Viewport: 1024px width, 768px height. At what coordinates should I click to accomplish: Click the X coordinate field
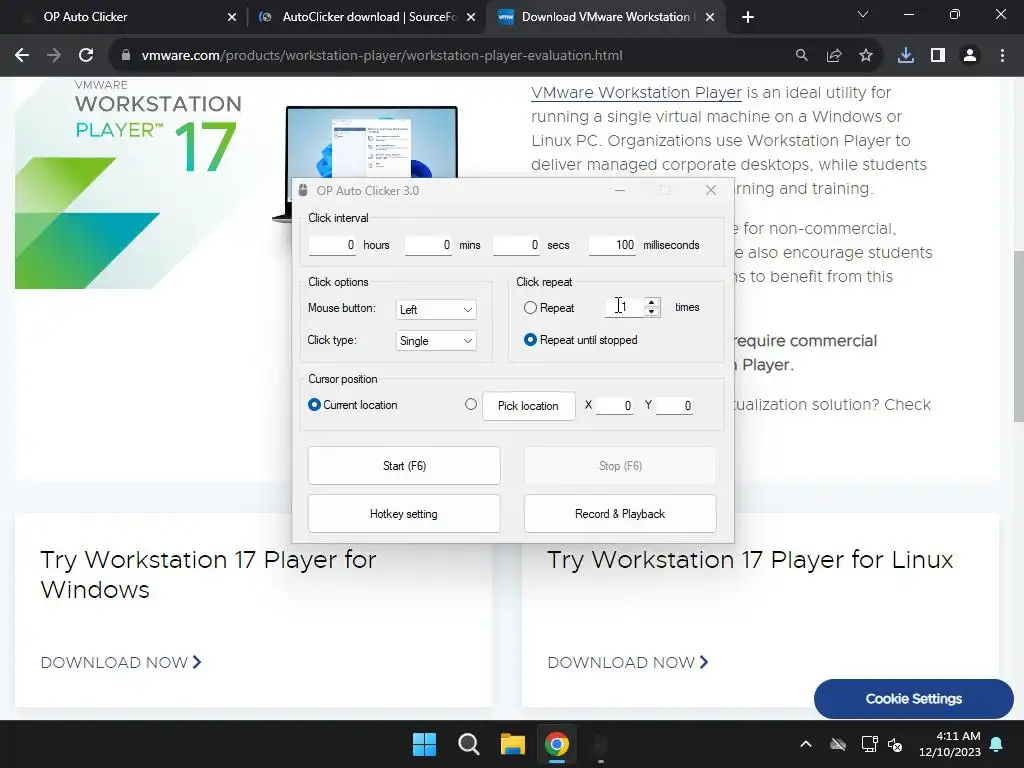614,406
